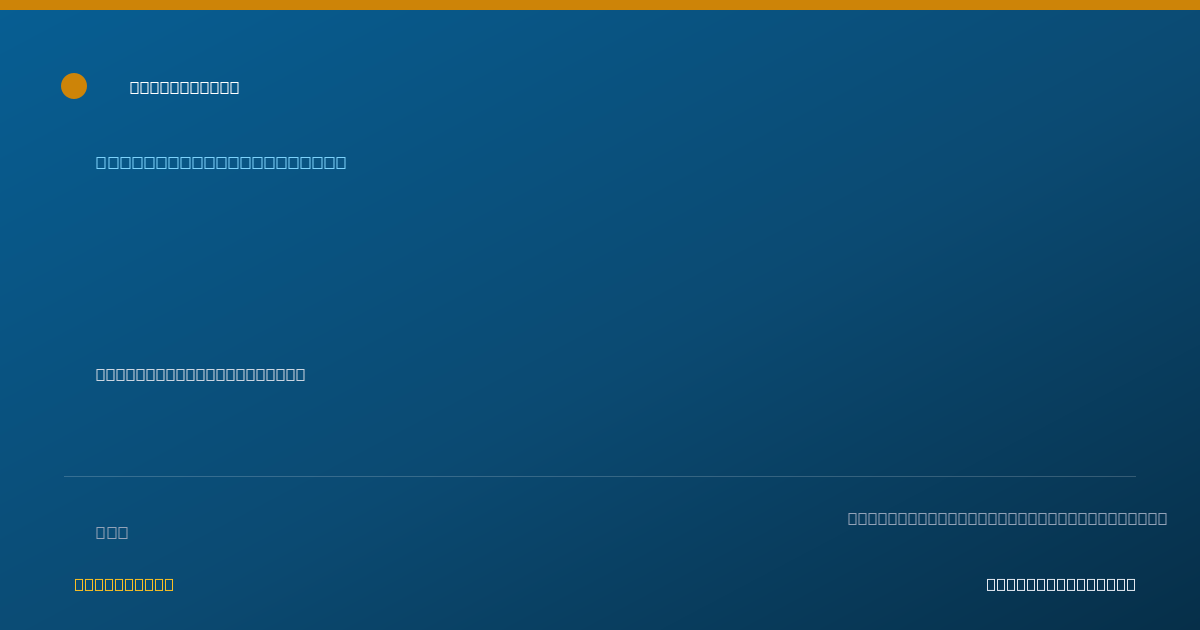Click the start of the long gray caption
1200x630 pixels.
[x=853, y=519]
